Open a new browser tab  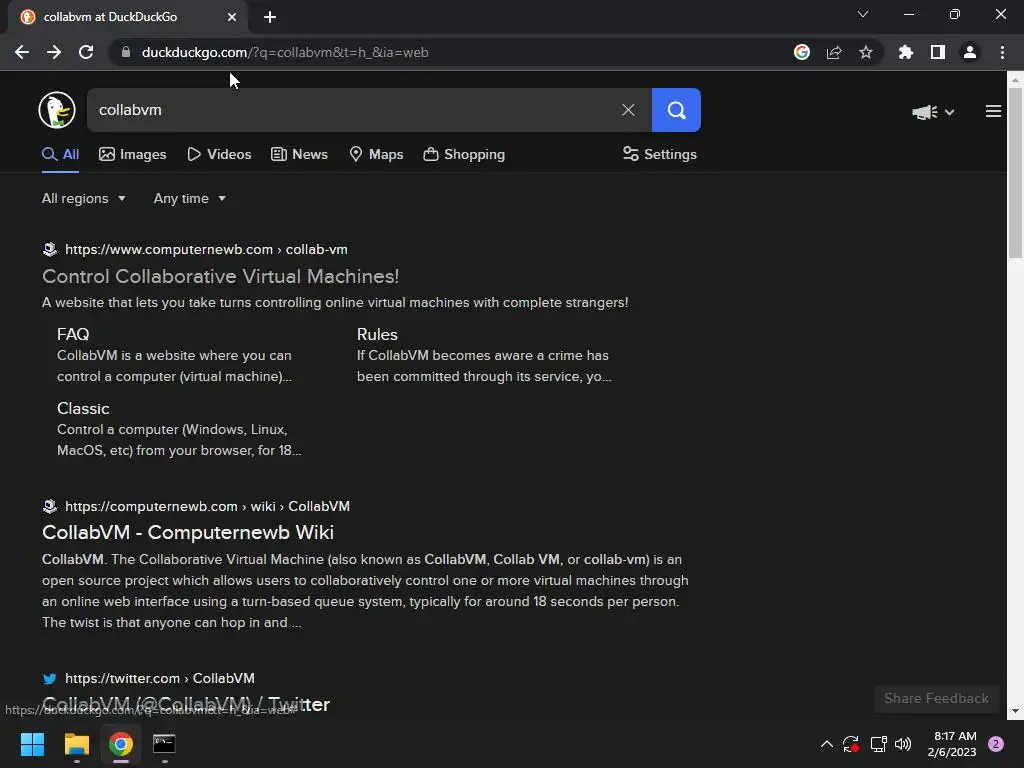(270, 17)
